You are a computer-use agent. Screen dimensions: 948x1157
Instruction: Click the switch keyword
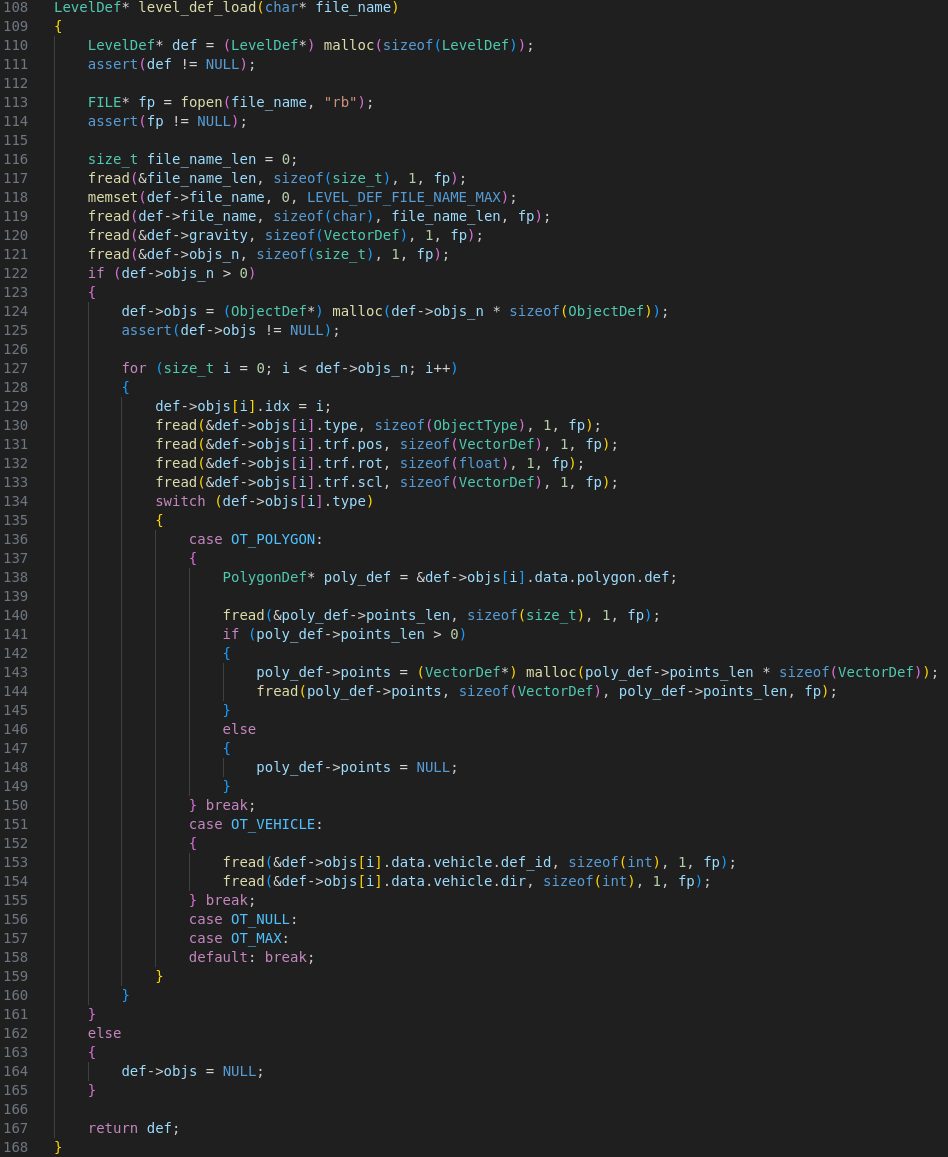(180, 502)
